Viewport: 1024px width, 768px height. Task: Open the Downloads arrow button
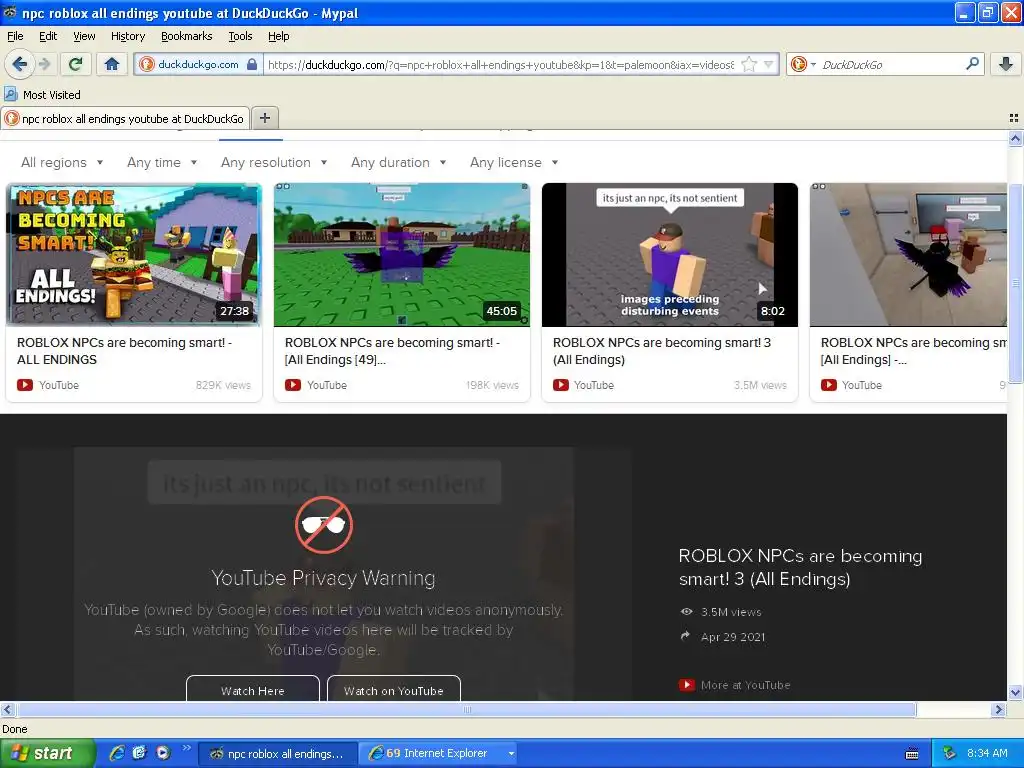point(1006,64)
